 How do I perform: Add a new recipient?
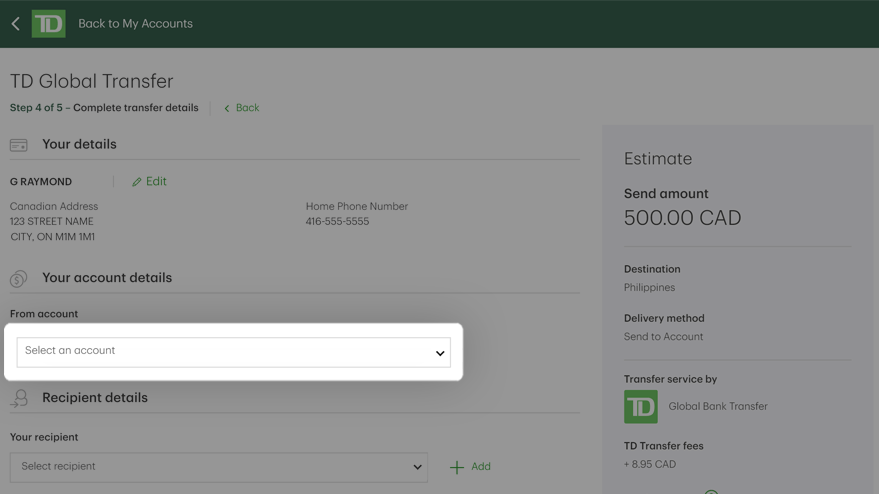tap(470, 467)
